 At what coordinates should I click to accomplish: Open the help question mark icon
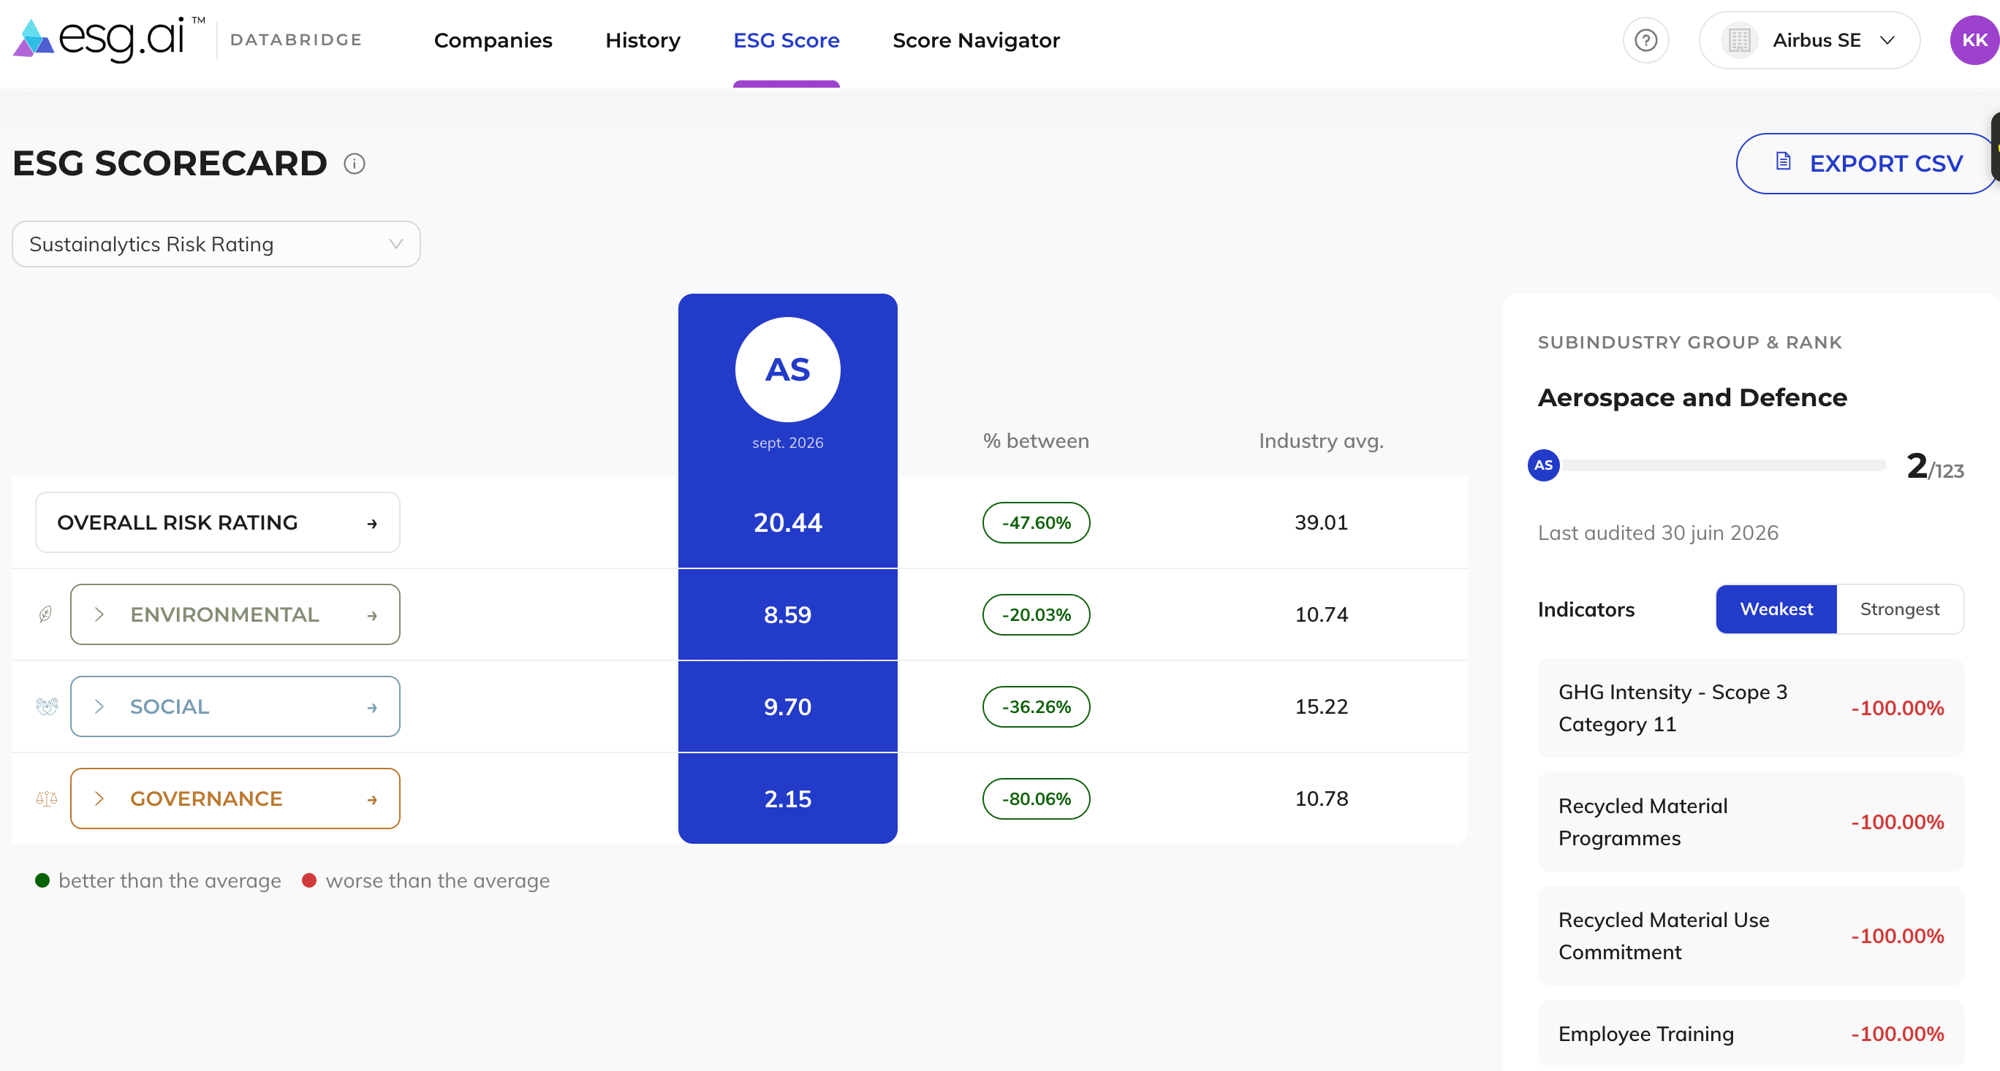pos(1646,40)
